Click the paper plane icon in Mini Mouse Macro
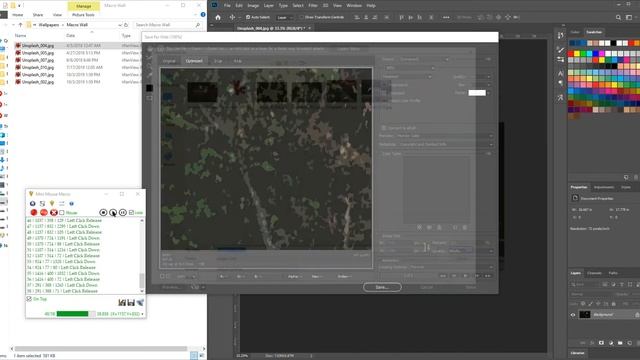 pos(140,302)
